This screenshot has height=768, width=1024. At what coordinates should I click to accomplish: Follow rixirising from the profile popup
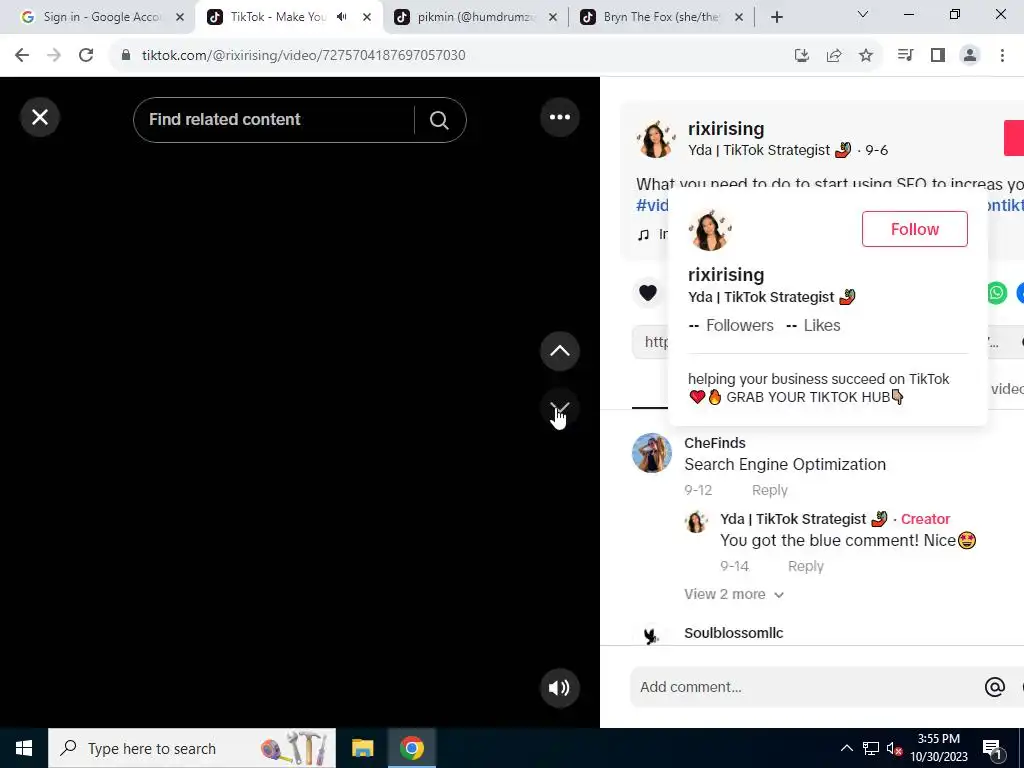point(914,229)
